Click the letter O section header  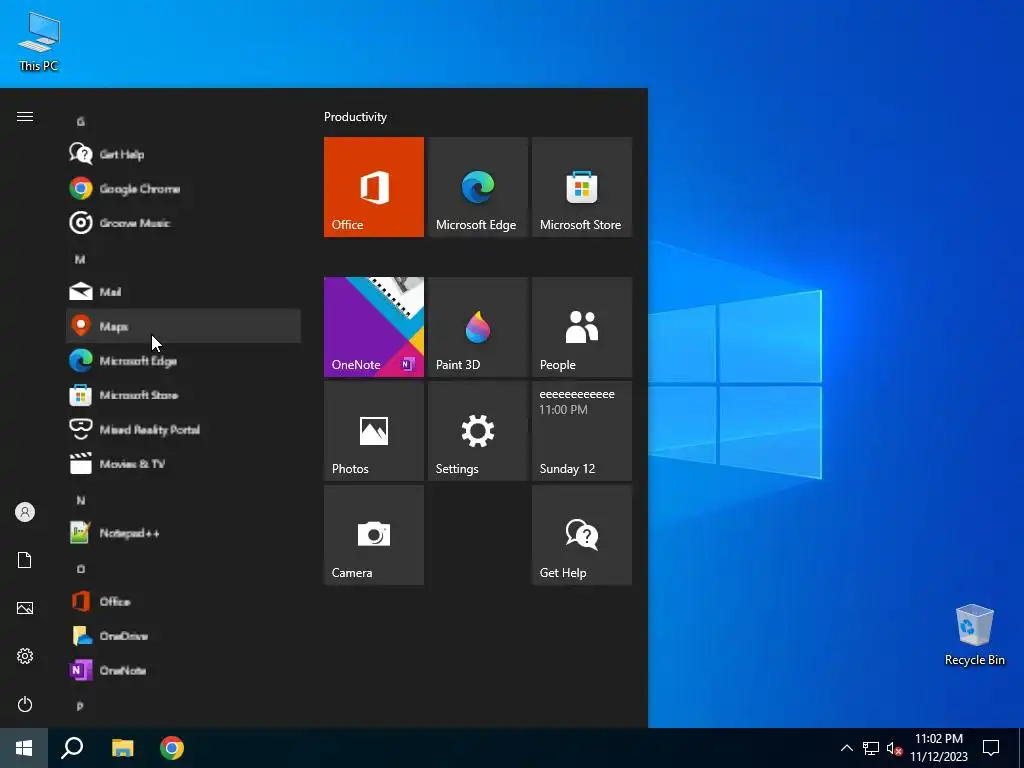(80, 569)
